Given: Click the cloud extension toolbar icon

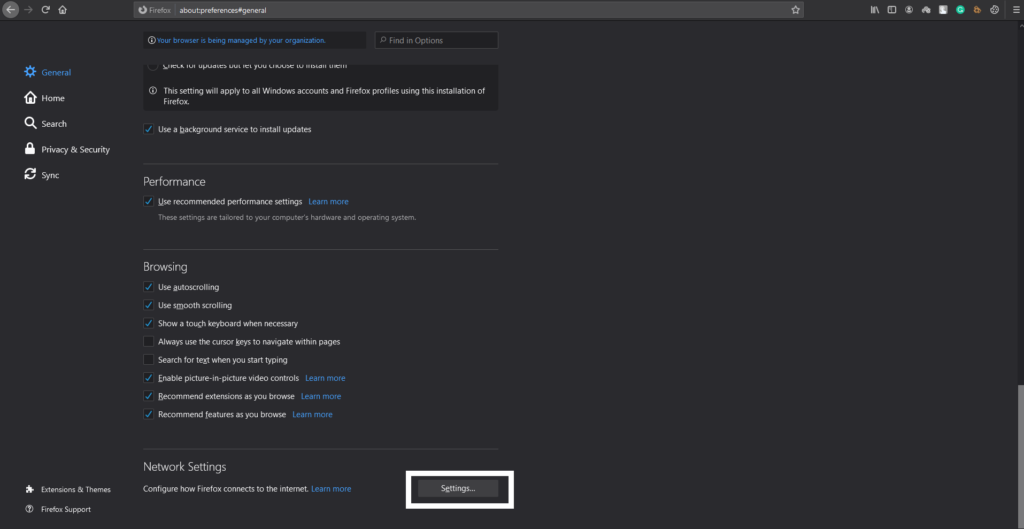Looking at the screenshot, I should [x=925, y=10].
